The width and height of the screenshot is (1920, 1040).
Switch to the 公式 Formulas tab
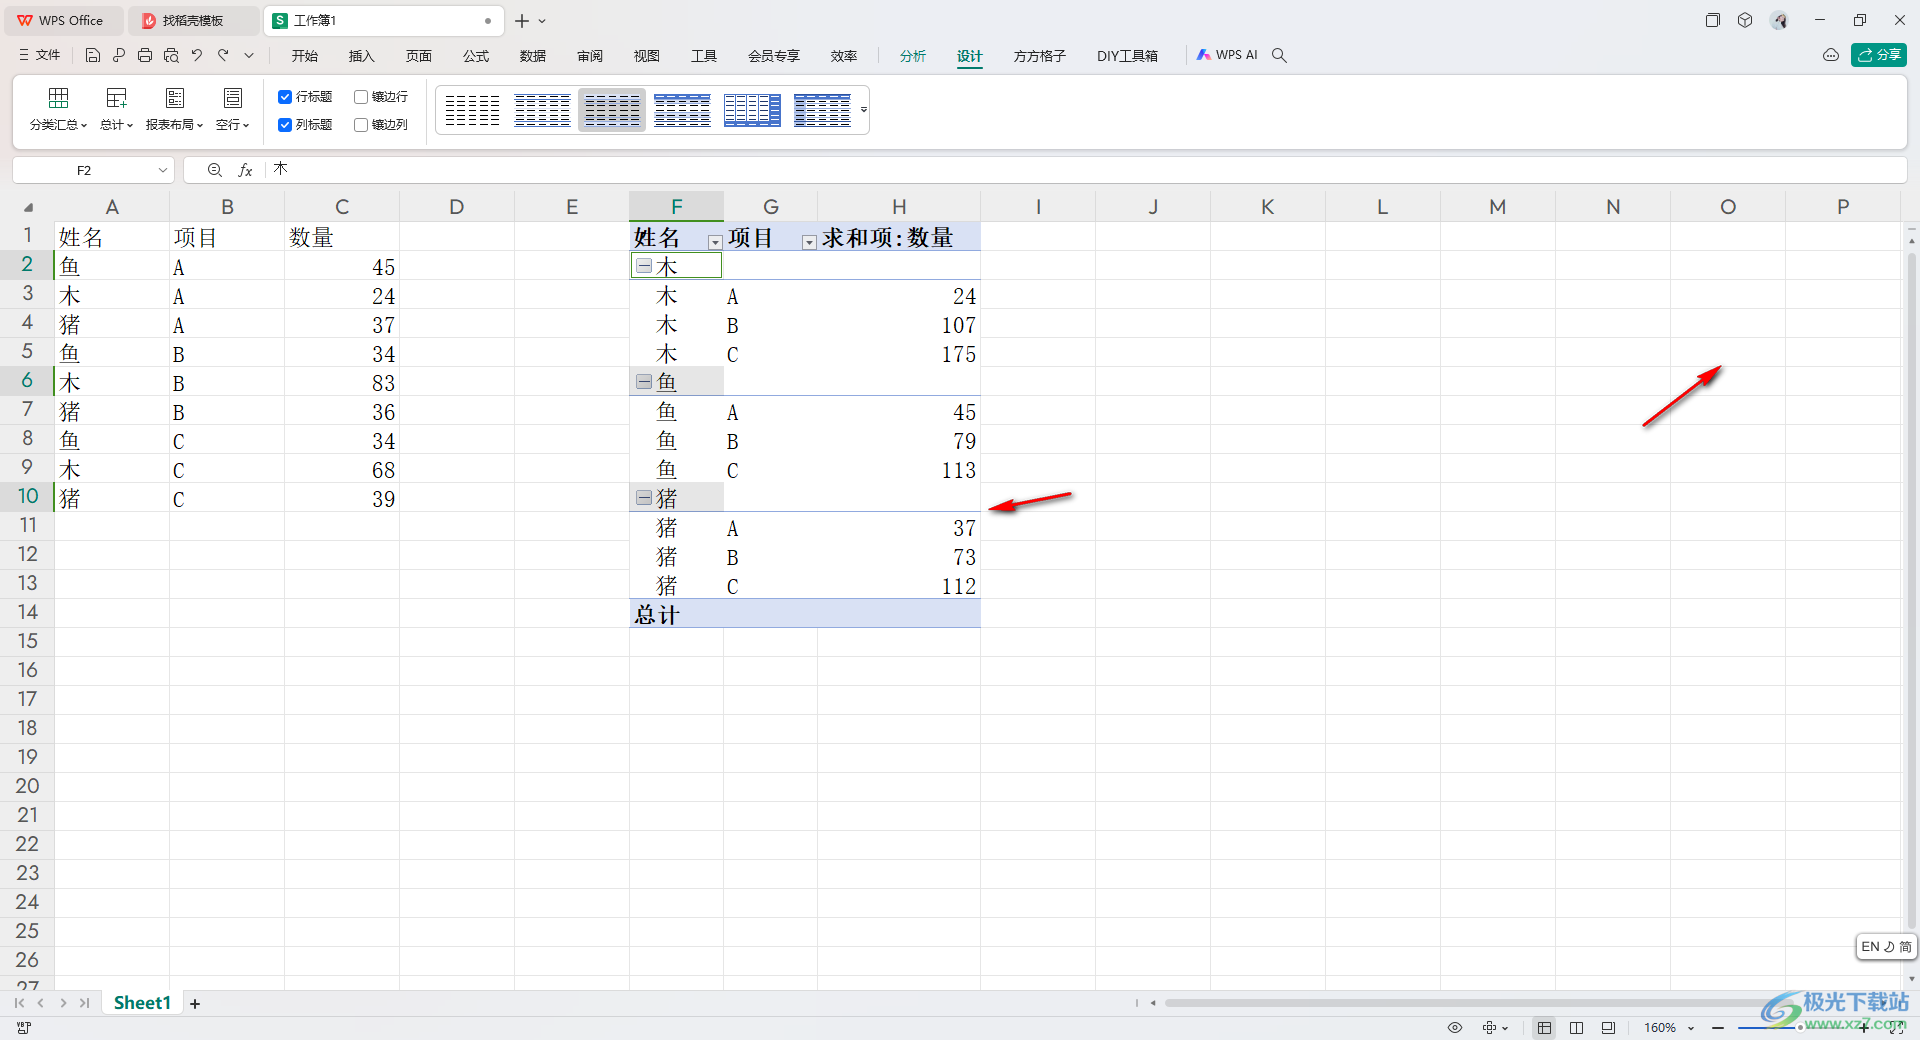476,56
